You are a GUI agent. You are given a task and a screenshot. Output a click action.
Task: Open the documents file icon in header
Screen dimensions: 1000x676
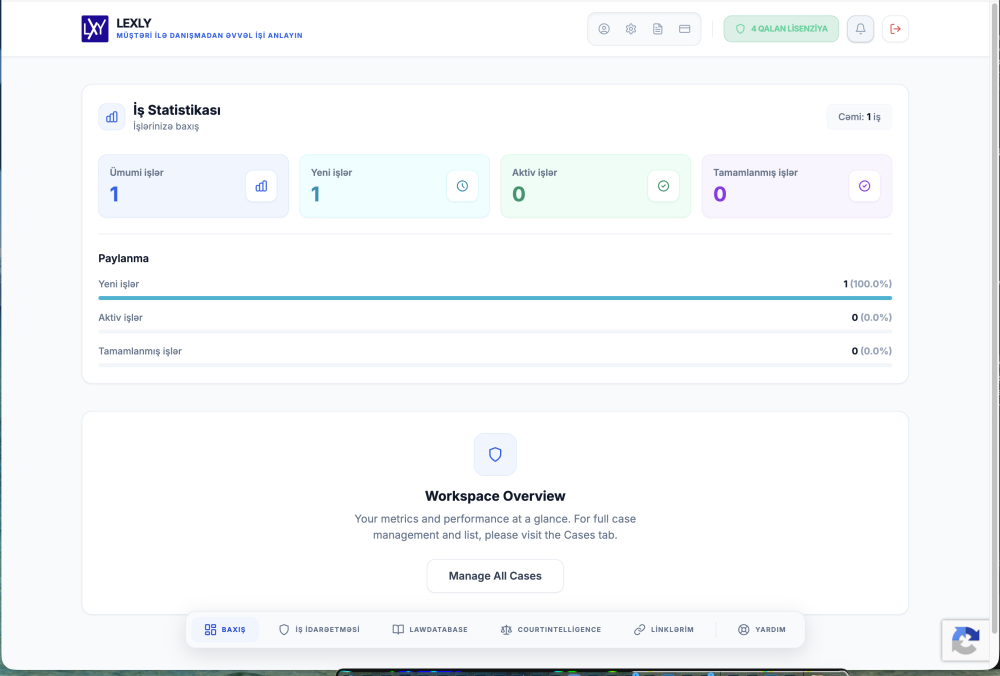pyautogui.click(x=658, y=29)
